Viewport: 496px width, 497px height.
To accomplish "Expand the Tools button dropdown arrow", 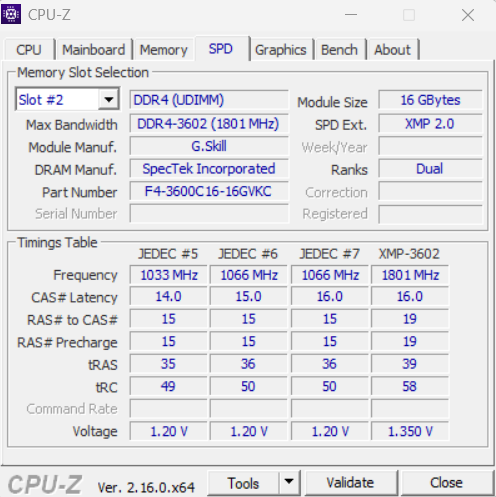I will tap(289, 482).
